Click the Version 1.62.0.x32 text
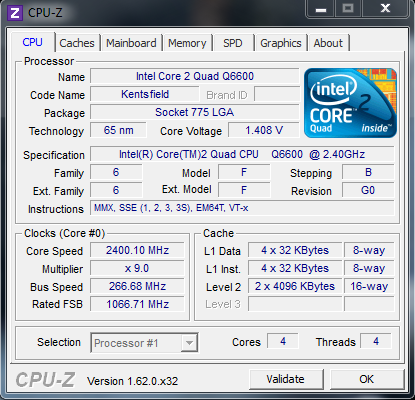Image resolution: width=415 pixels, height=400 pixels. (133, 381)
